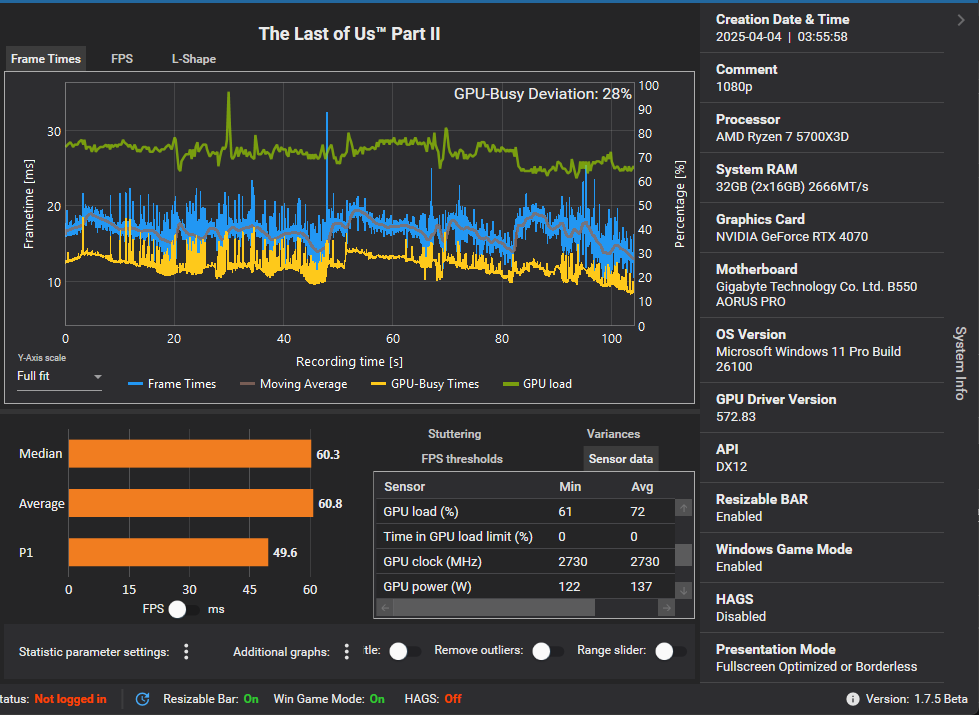Click '32GB (2x16GB) 2666MT/s' RAM value

792,187
